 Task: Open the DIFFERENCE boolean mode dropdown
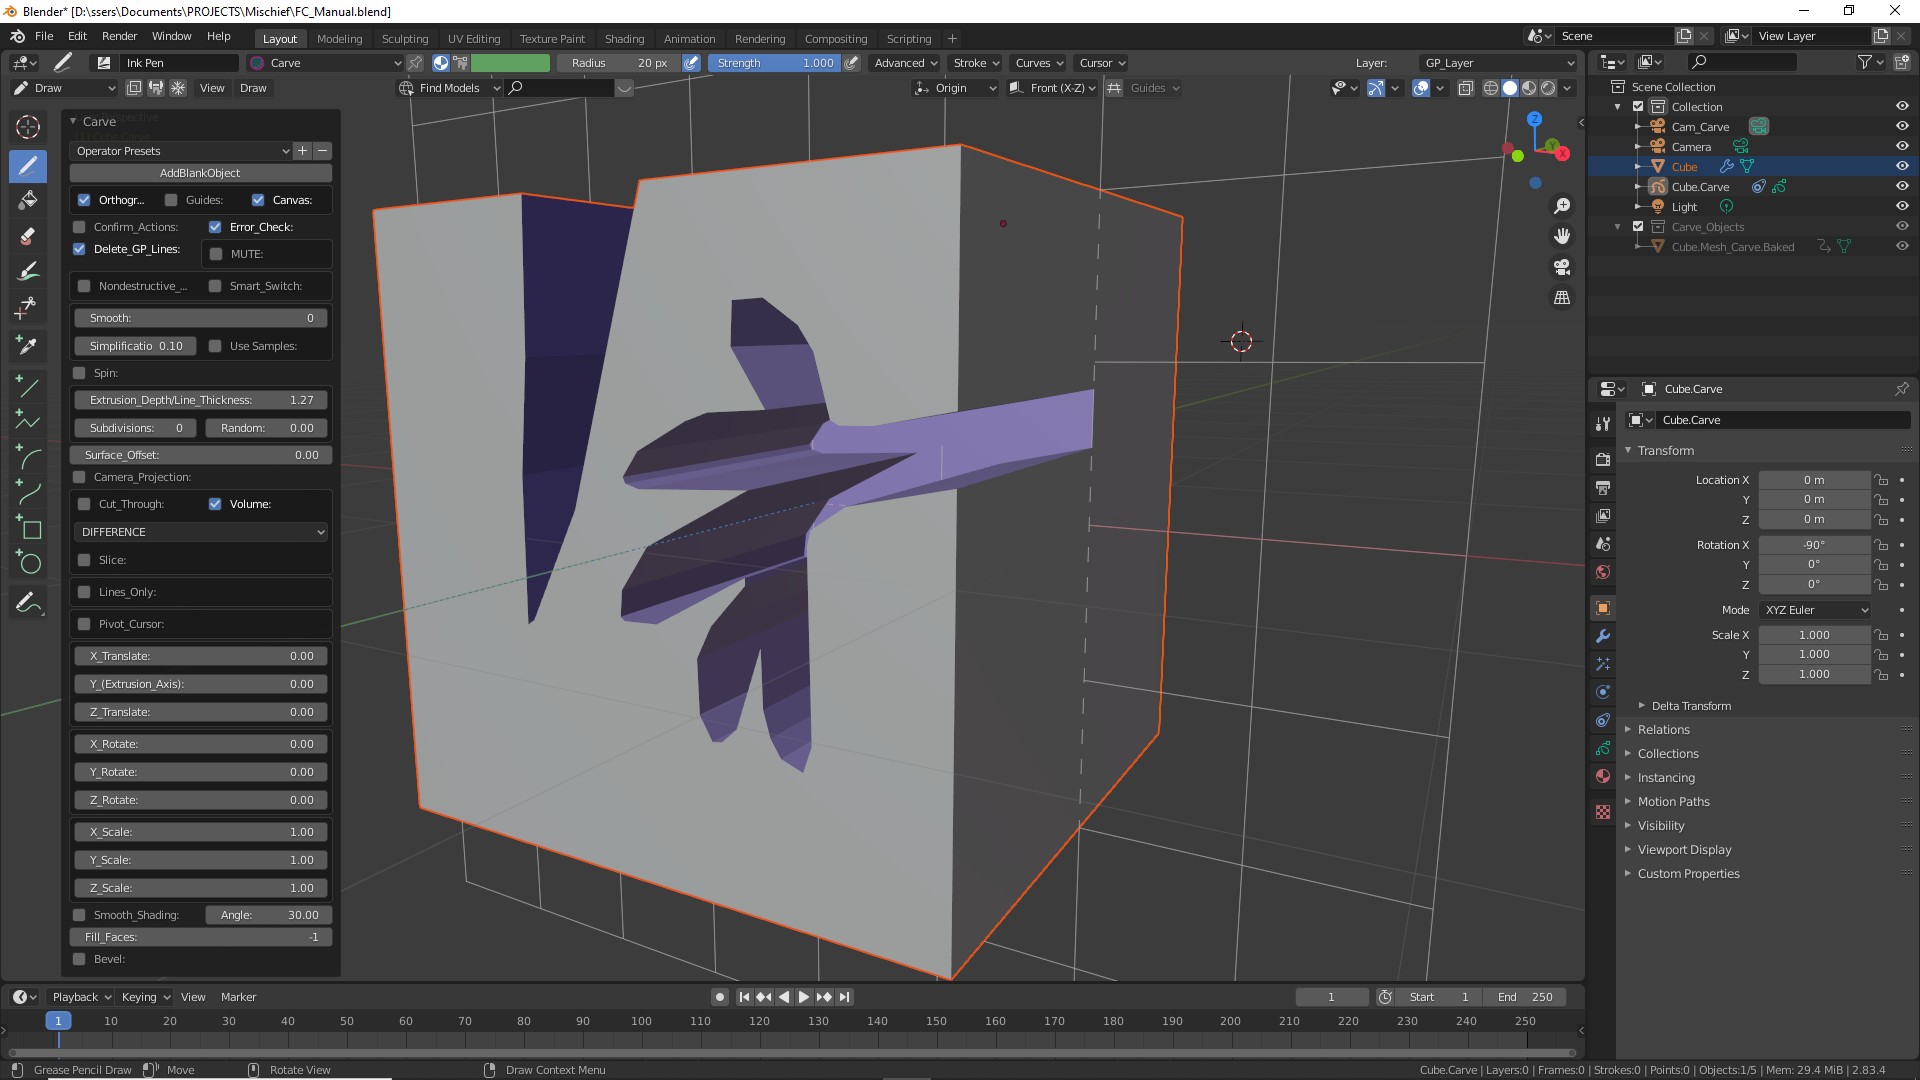tap(201, 532)
